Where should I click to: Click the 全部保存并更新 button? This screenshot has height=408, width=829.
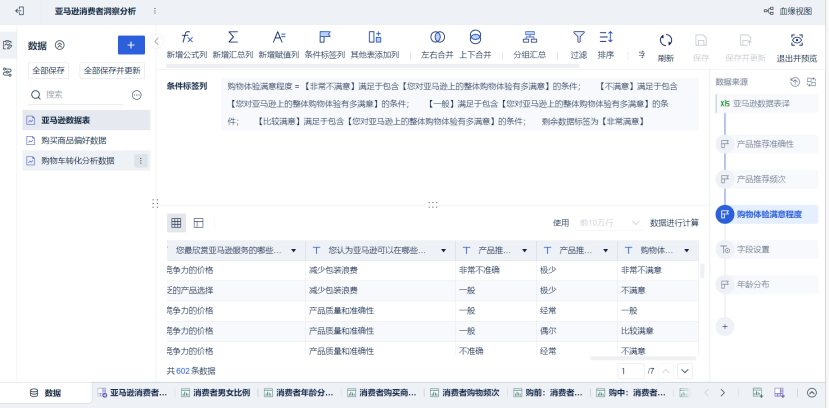point(112,70)
